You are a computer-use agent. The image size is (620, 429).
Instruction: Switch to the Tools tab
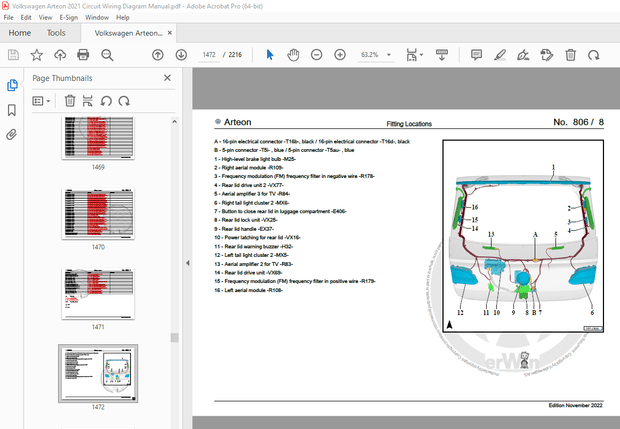[x=56, y=33]
